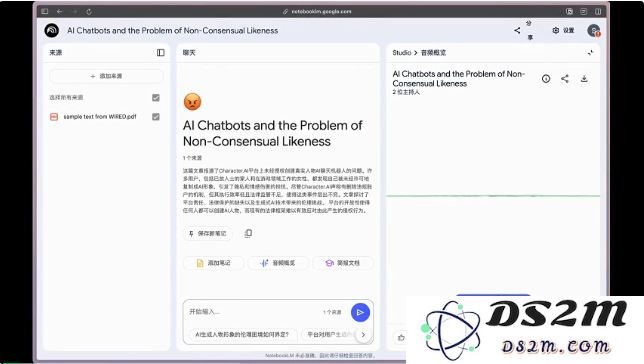644x364 pixels.
Task: Select the first suggested question chip
Action: 242,334
